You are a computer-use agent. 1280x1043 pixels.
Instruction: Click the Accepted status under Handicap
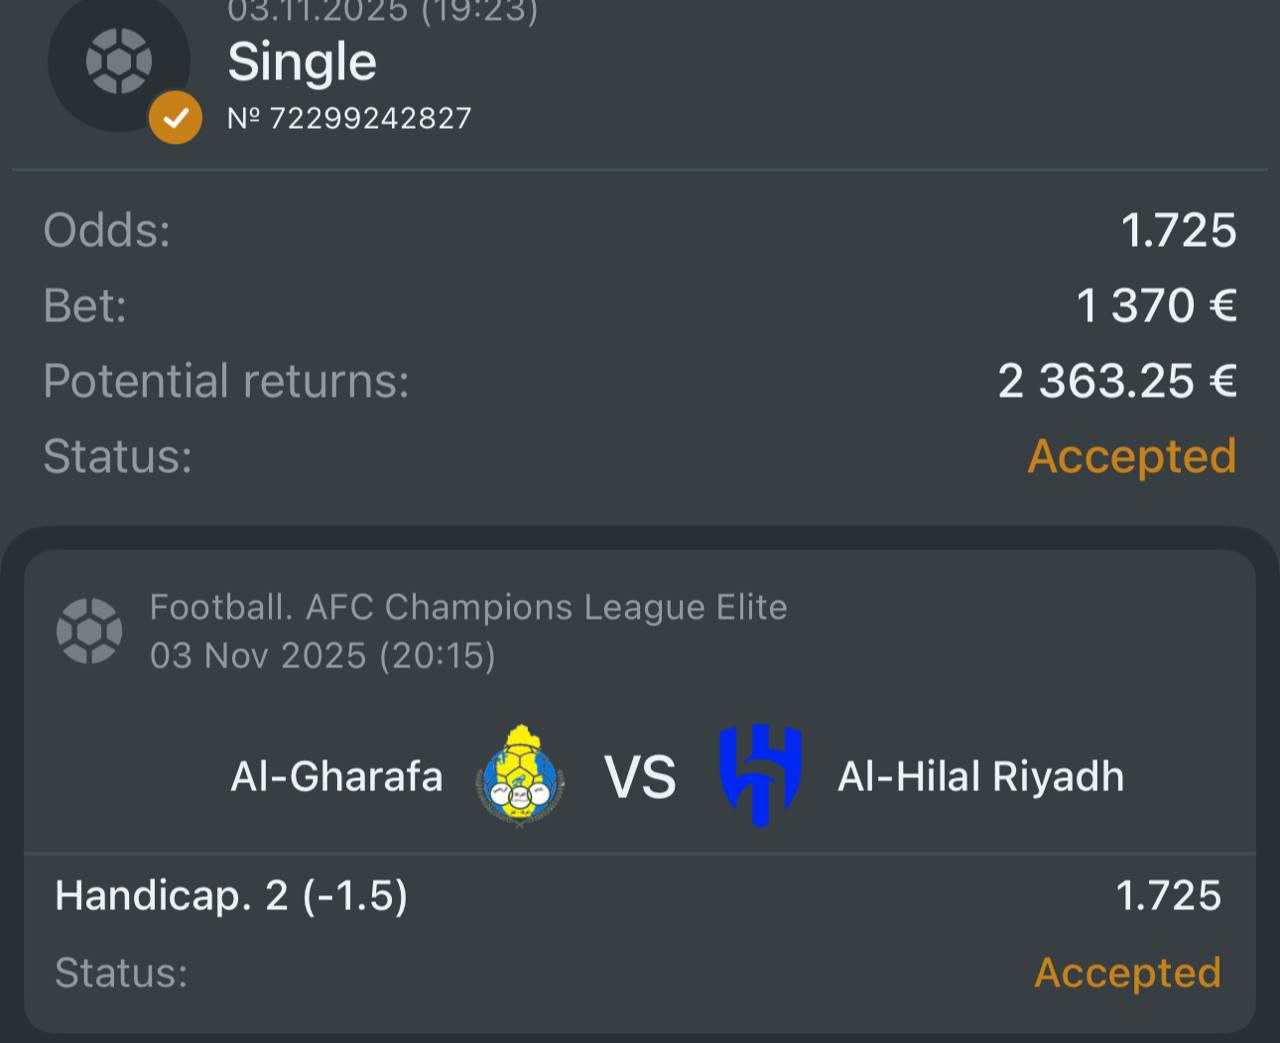tap(1127, 973)
